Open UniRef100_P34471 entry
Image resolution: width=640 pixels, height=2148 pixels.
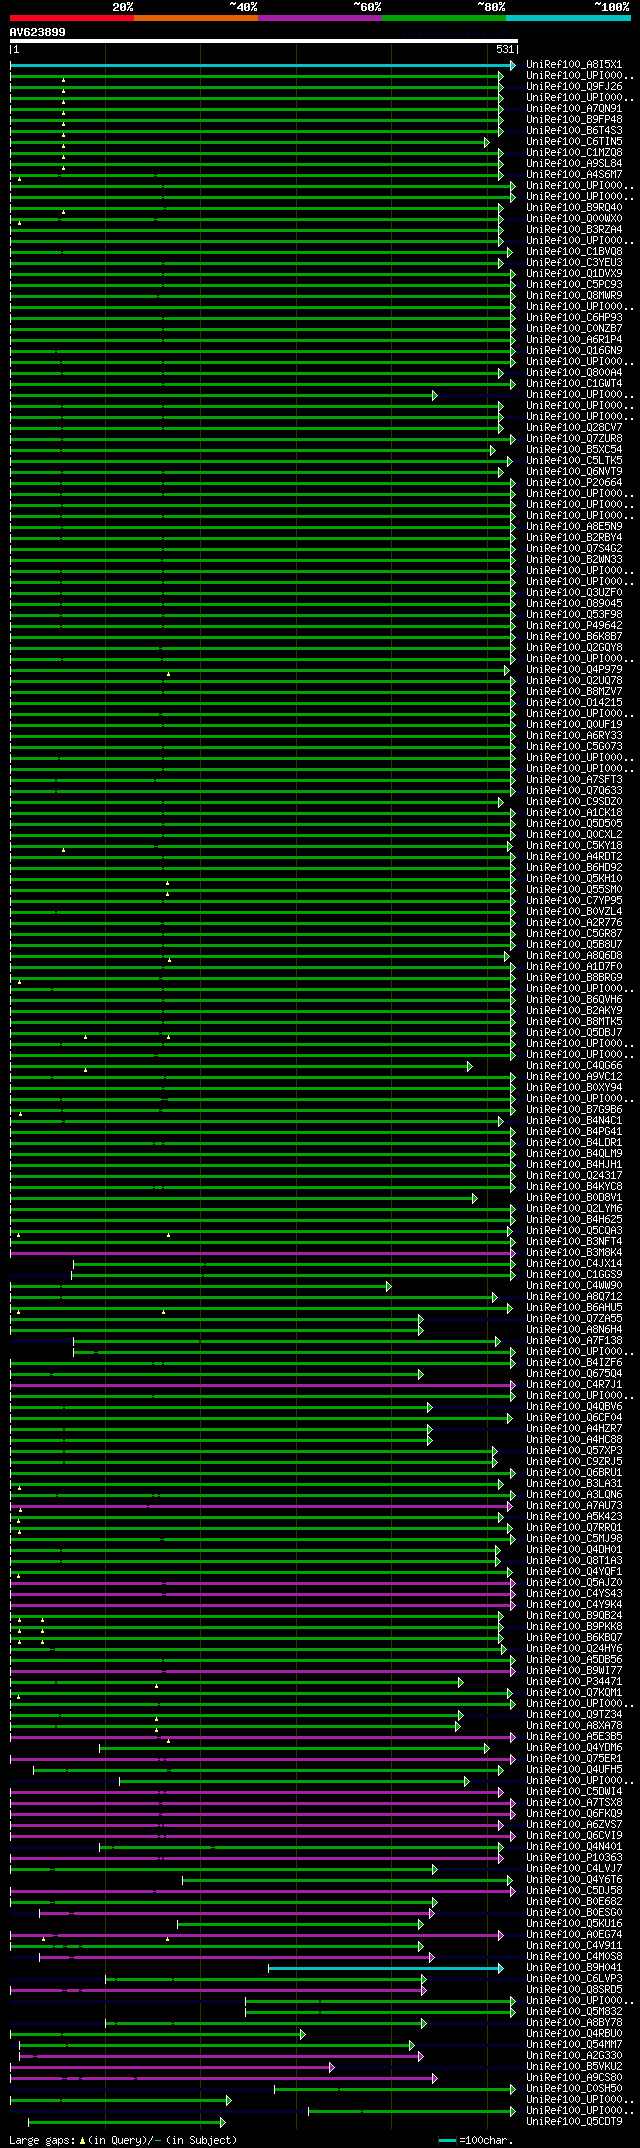574,1682
